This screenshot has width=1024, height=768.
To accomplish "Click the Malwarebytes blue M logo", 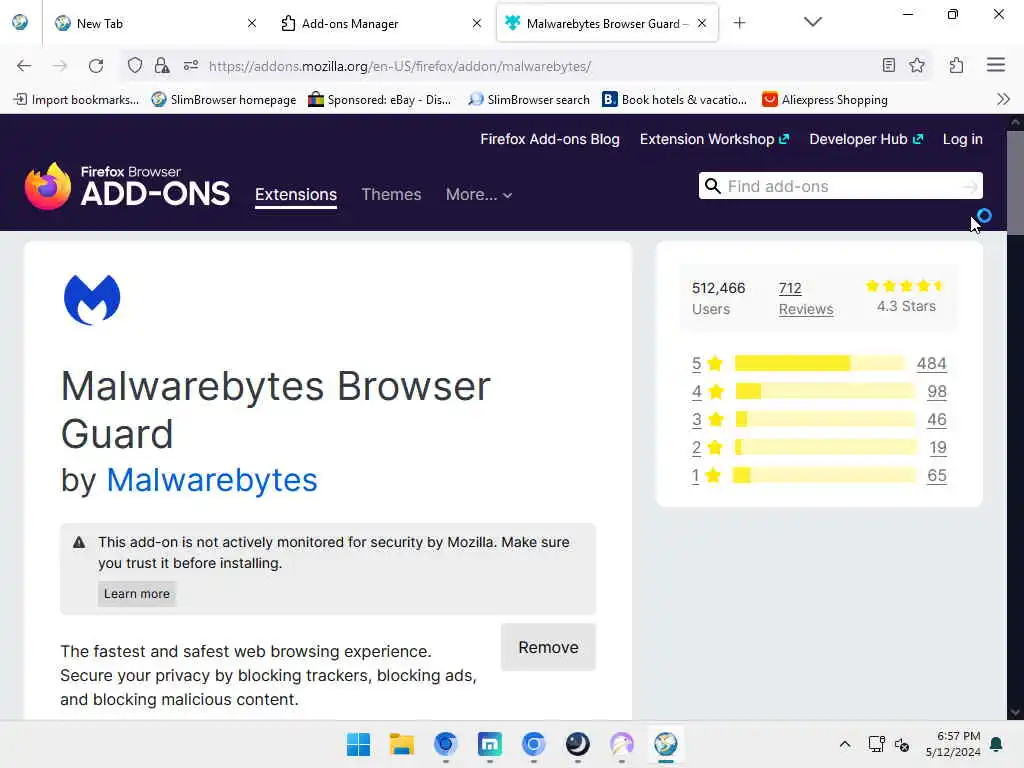I will tap(92, 300).
